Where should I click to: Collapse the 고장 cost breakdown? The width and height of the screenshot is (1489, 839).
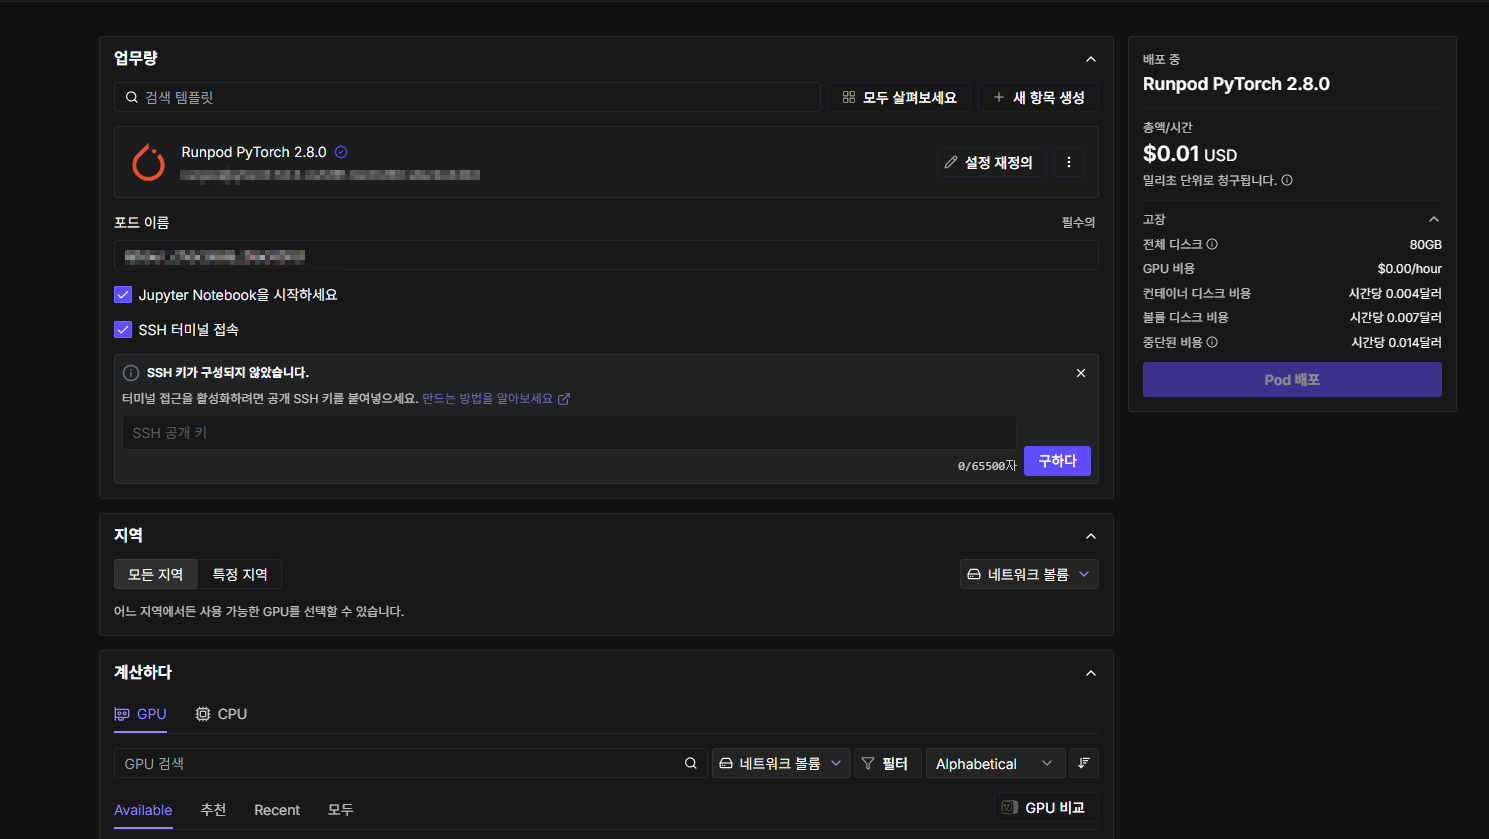pos(1434,219)
